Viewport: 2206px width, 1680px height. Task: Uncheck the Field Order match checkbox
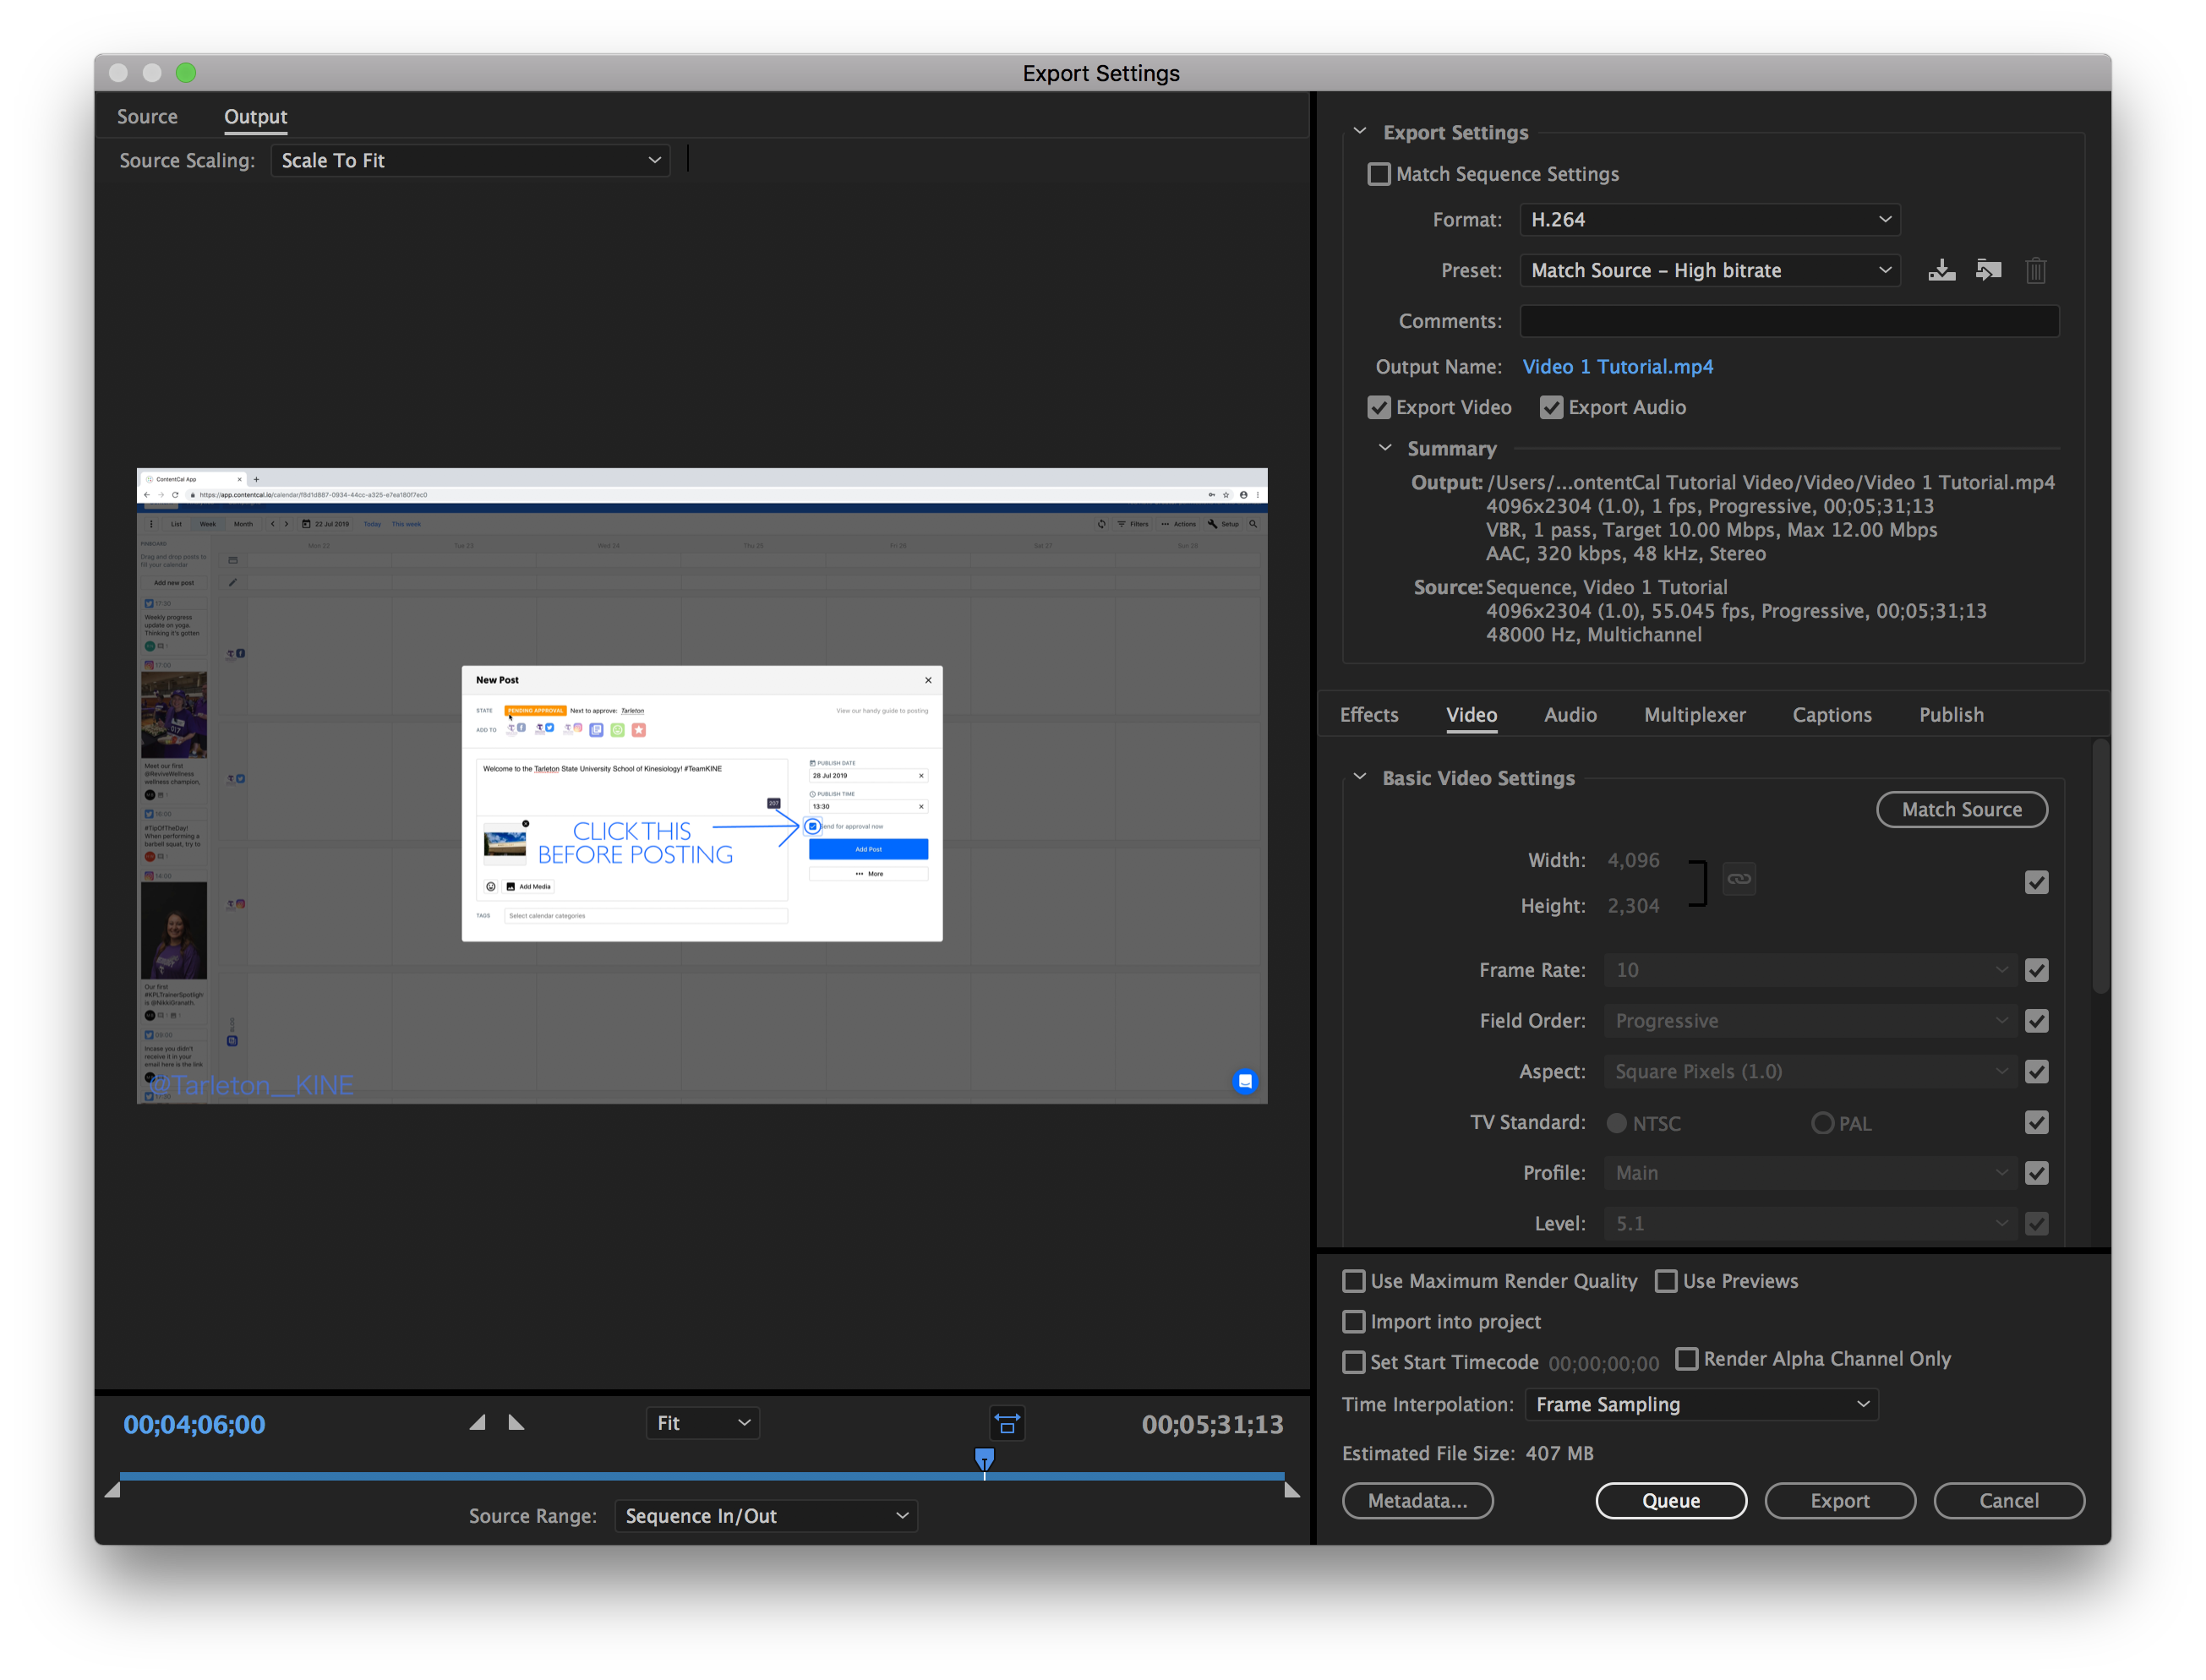tap(2036, 1021)
